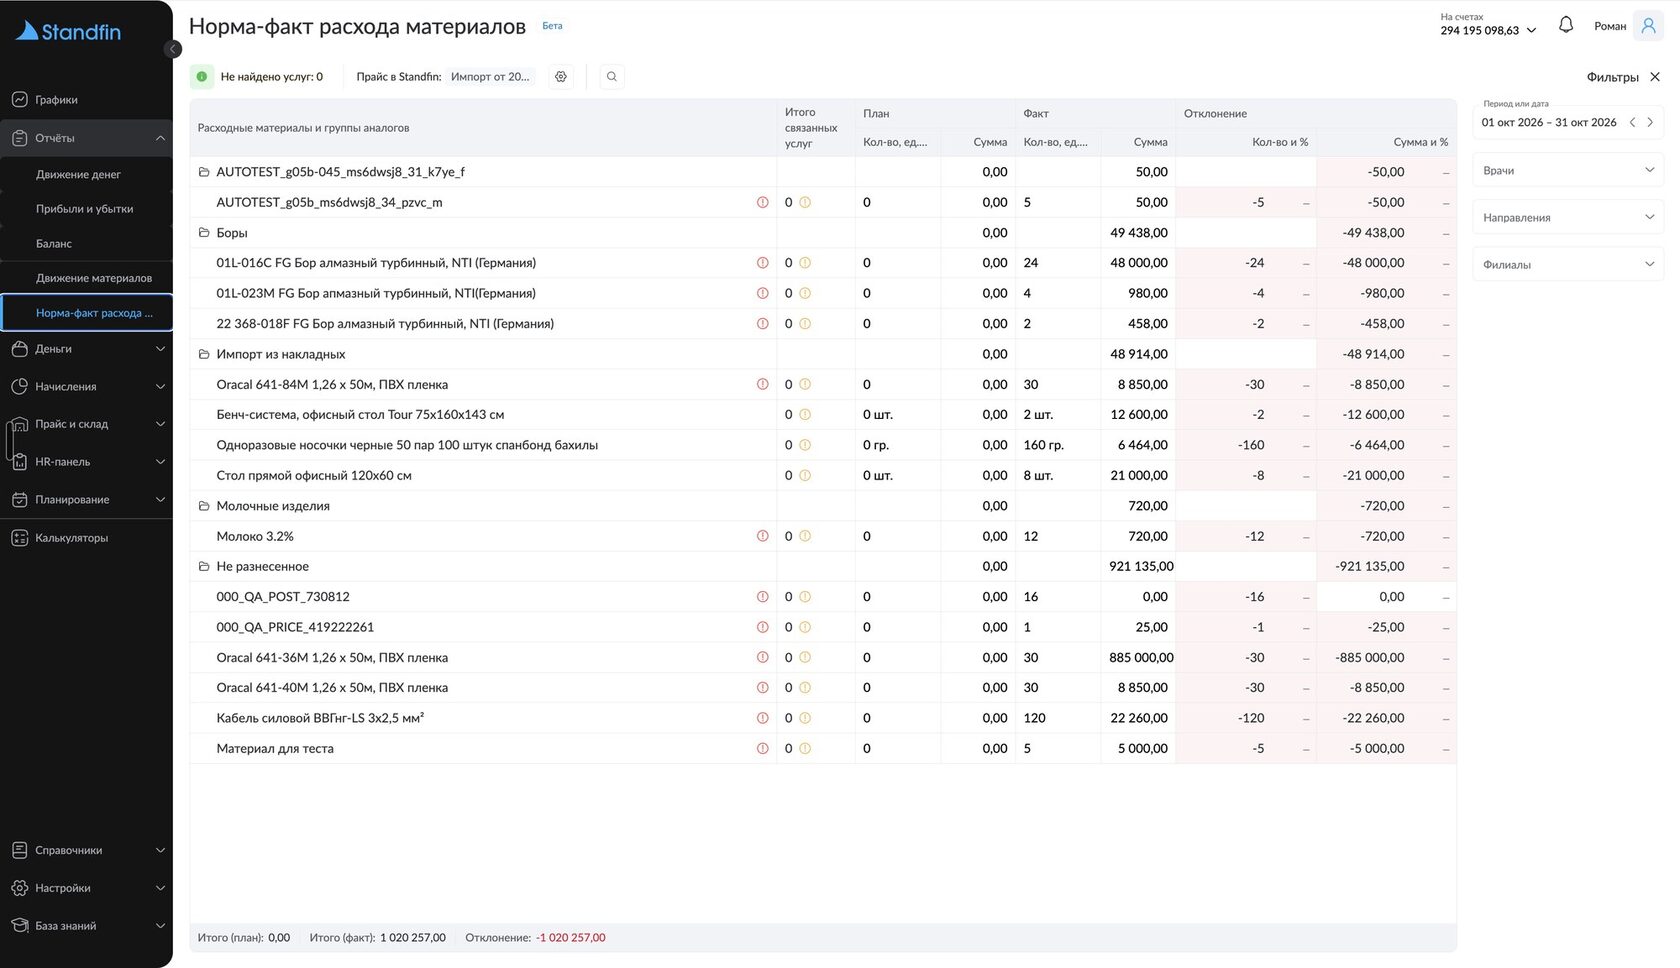Click the Standfin logo
This screenshot has height=968, width=1680.
click(x=68, y=31)
